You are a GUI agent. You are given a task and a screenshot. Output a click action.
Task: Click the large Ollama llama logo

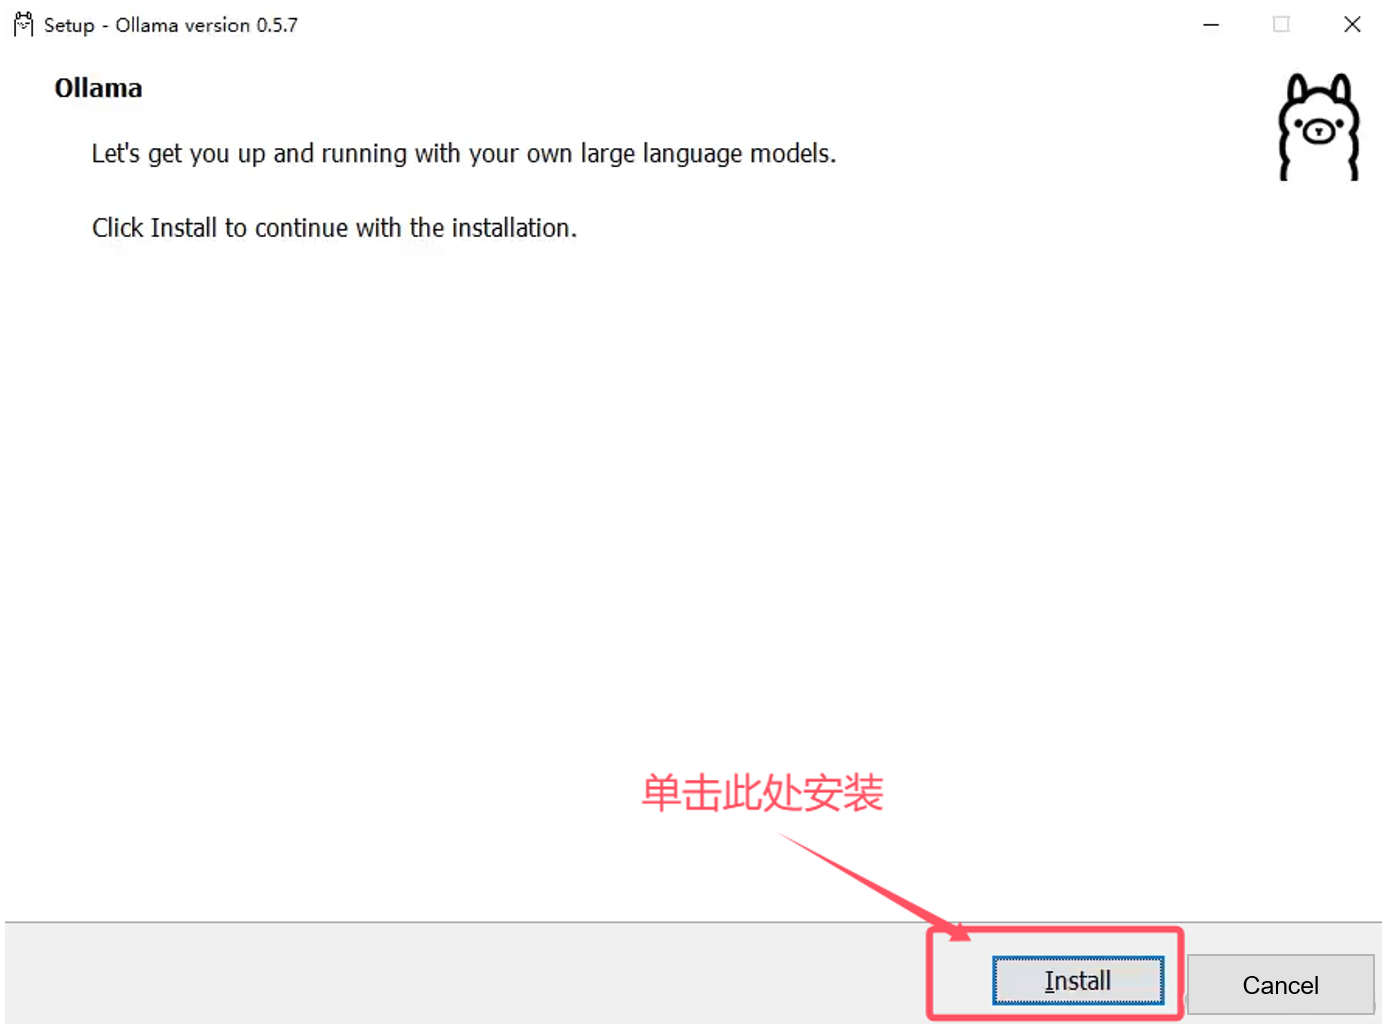pos(1319,127)
